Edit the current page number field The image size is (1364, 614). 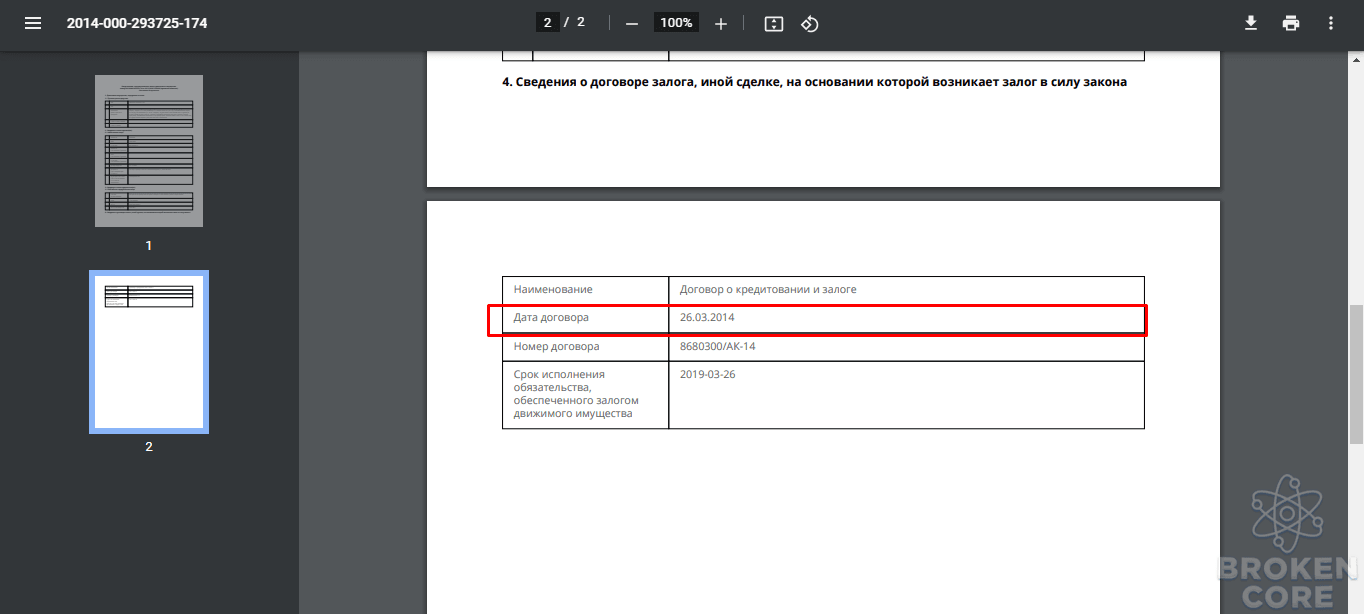[547, 23]
